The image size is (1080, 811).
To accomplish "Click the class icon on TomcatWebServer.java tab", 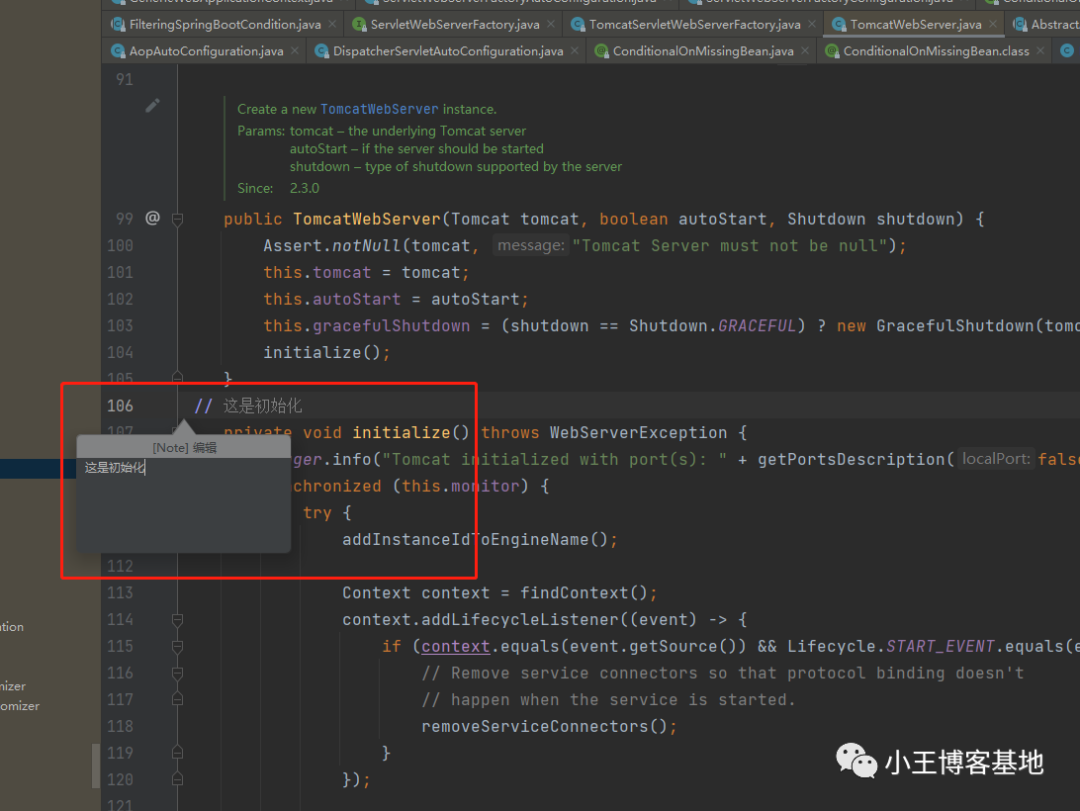I will pyautogui.click(x=838, y=25).
